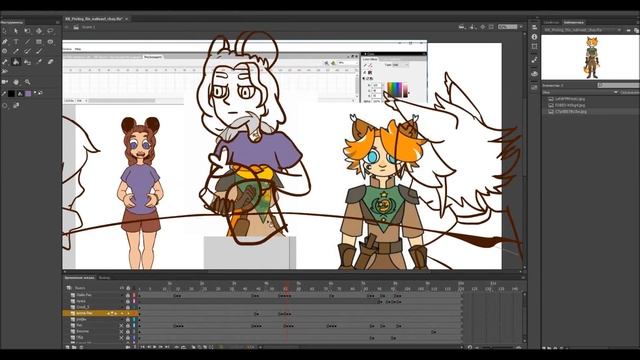
Task: Switch to the Library panel tab
Action: point(573,22)
